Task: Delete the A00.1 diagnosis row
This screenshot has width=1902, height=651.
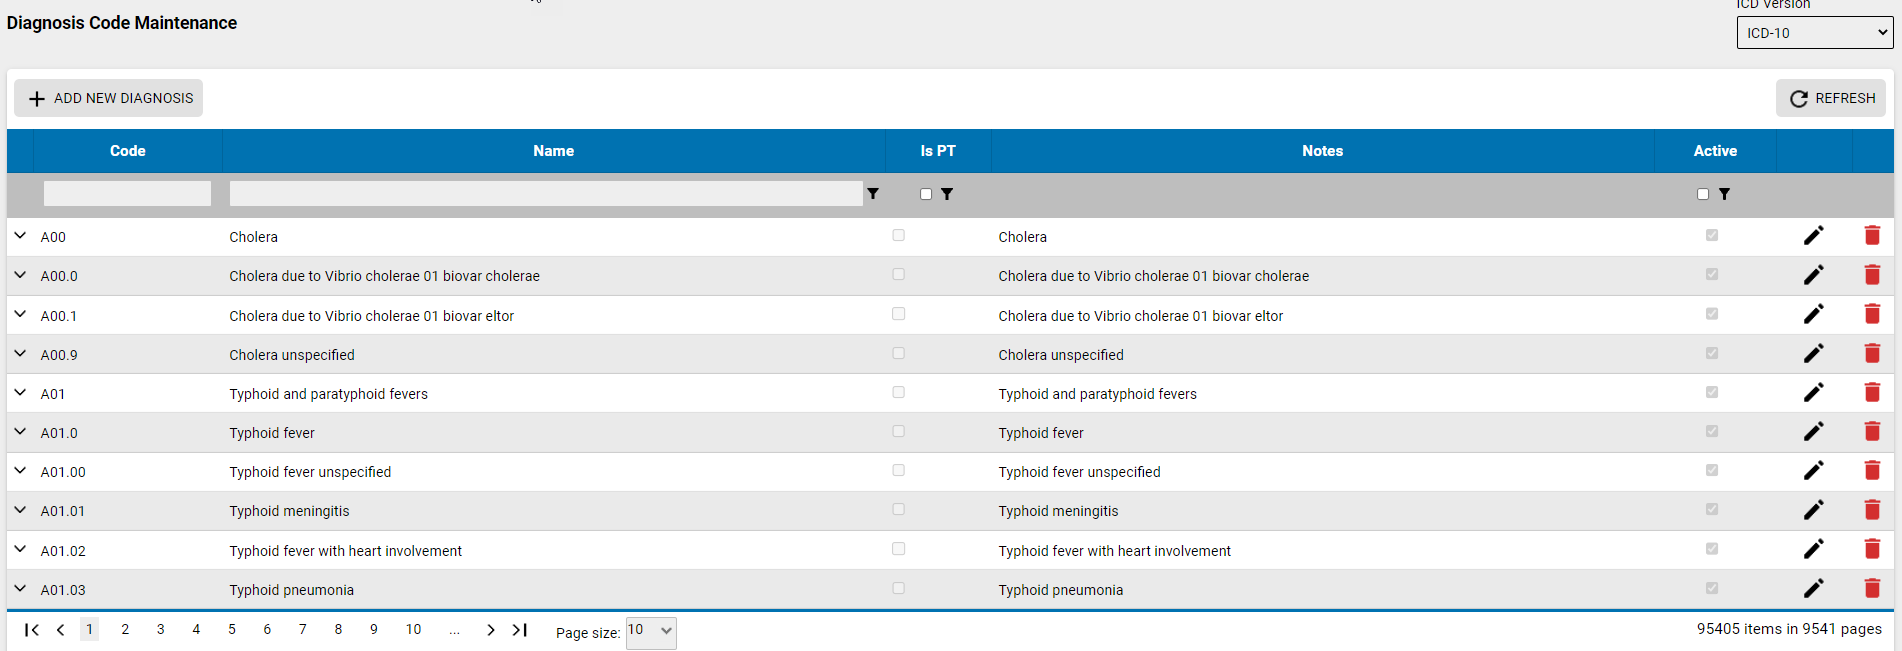Action: pyautogui.click(x=1872, y=314)
